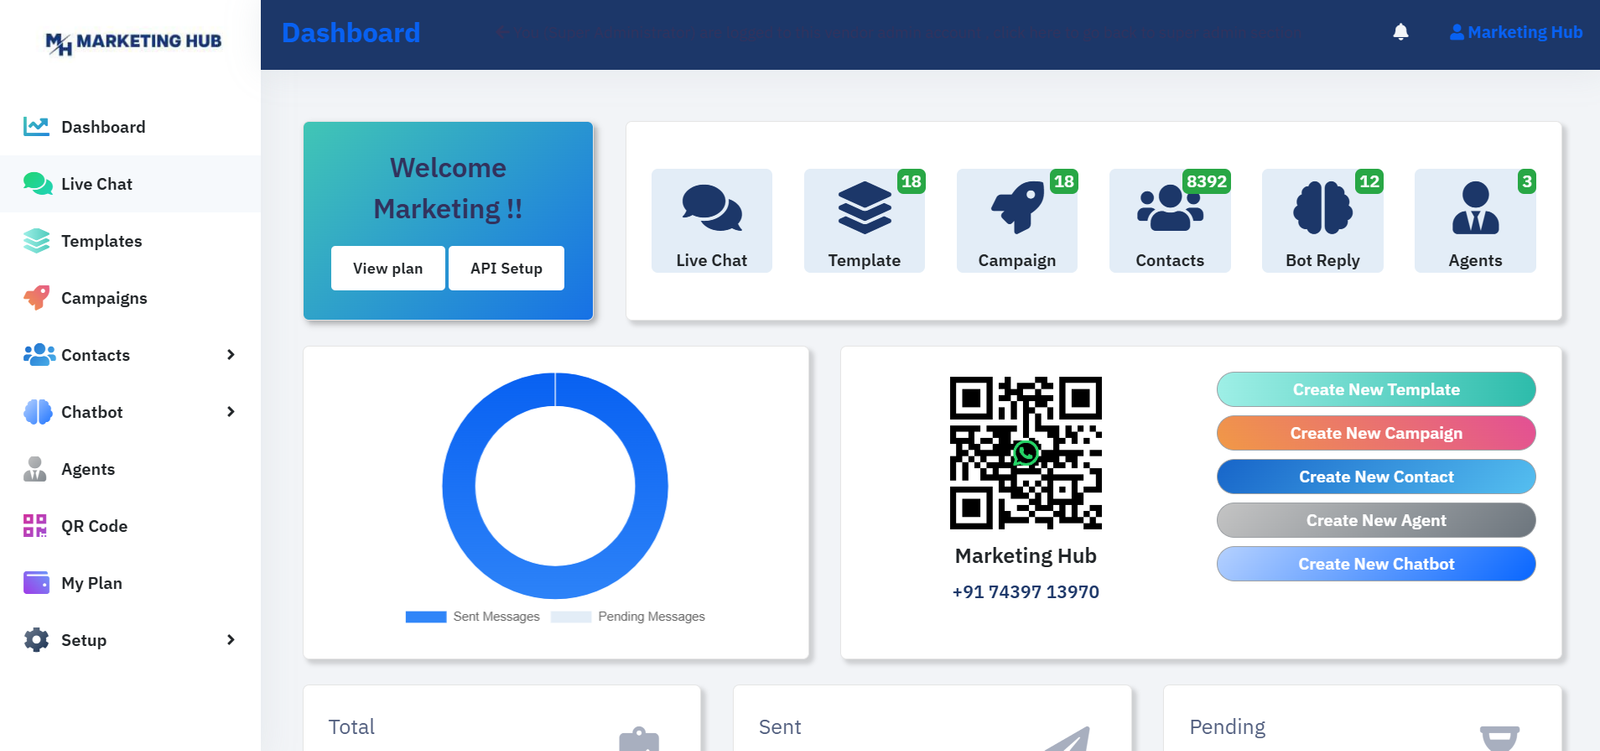Image resolution: width=1600 pixels, height=751 pixels.
Task: Click the Template count badge 18
Action: click(x=911, y=181)
